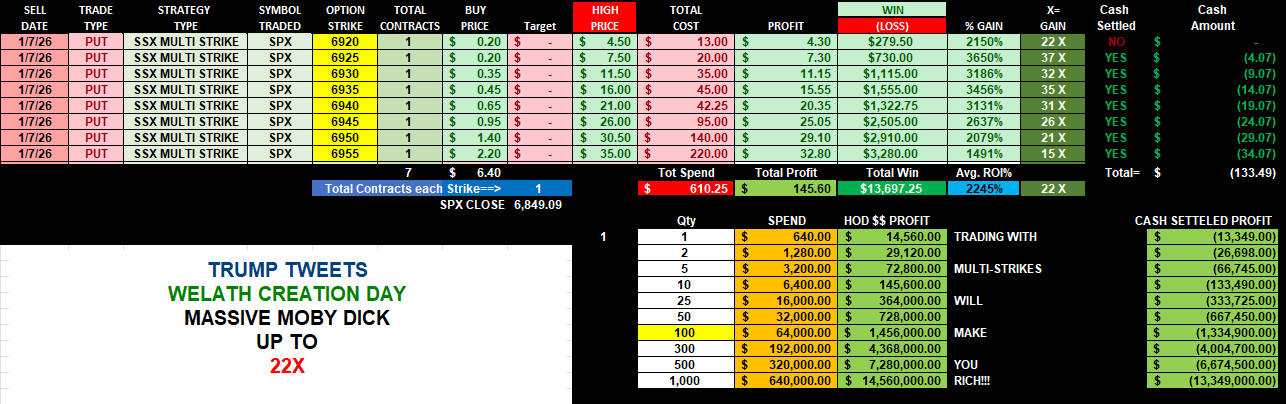
Task: Select the OPTION STRIKE column header
Action: pyautogui.click(x=344, y=17)
